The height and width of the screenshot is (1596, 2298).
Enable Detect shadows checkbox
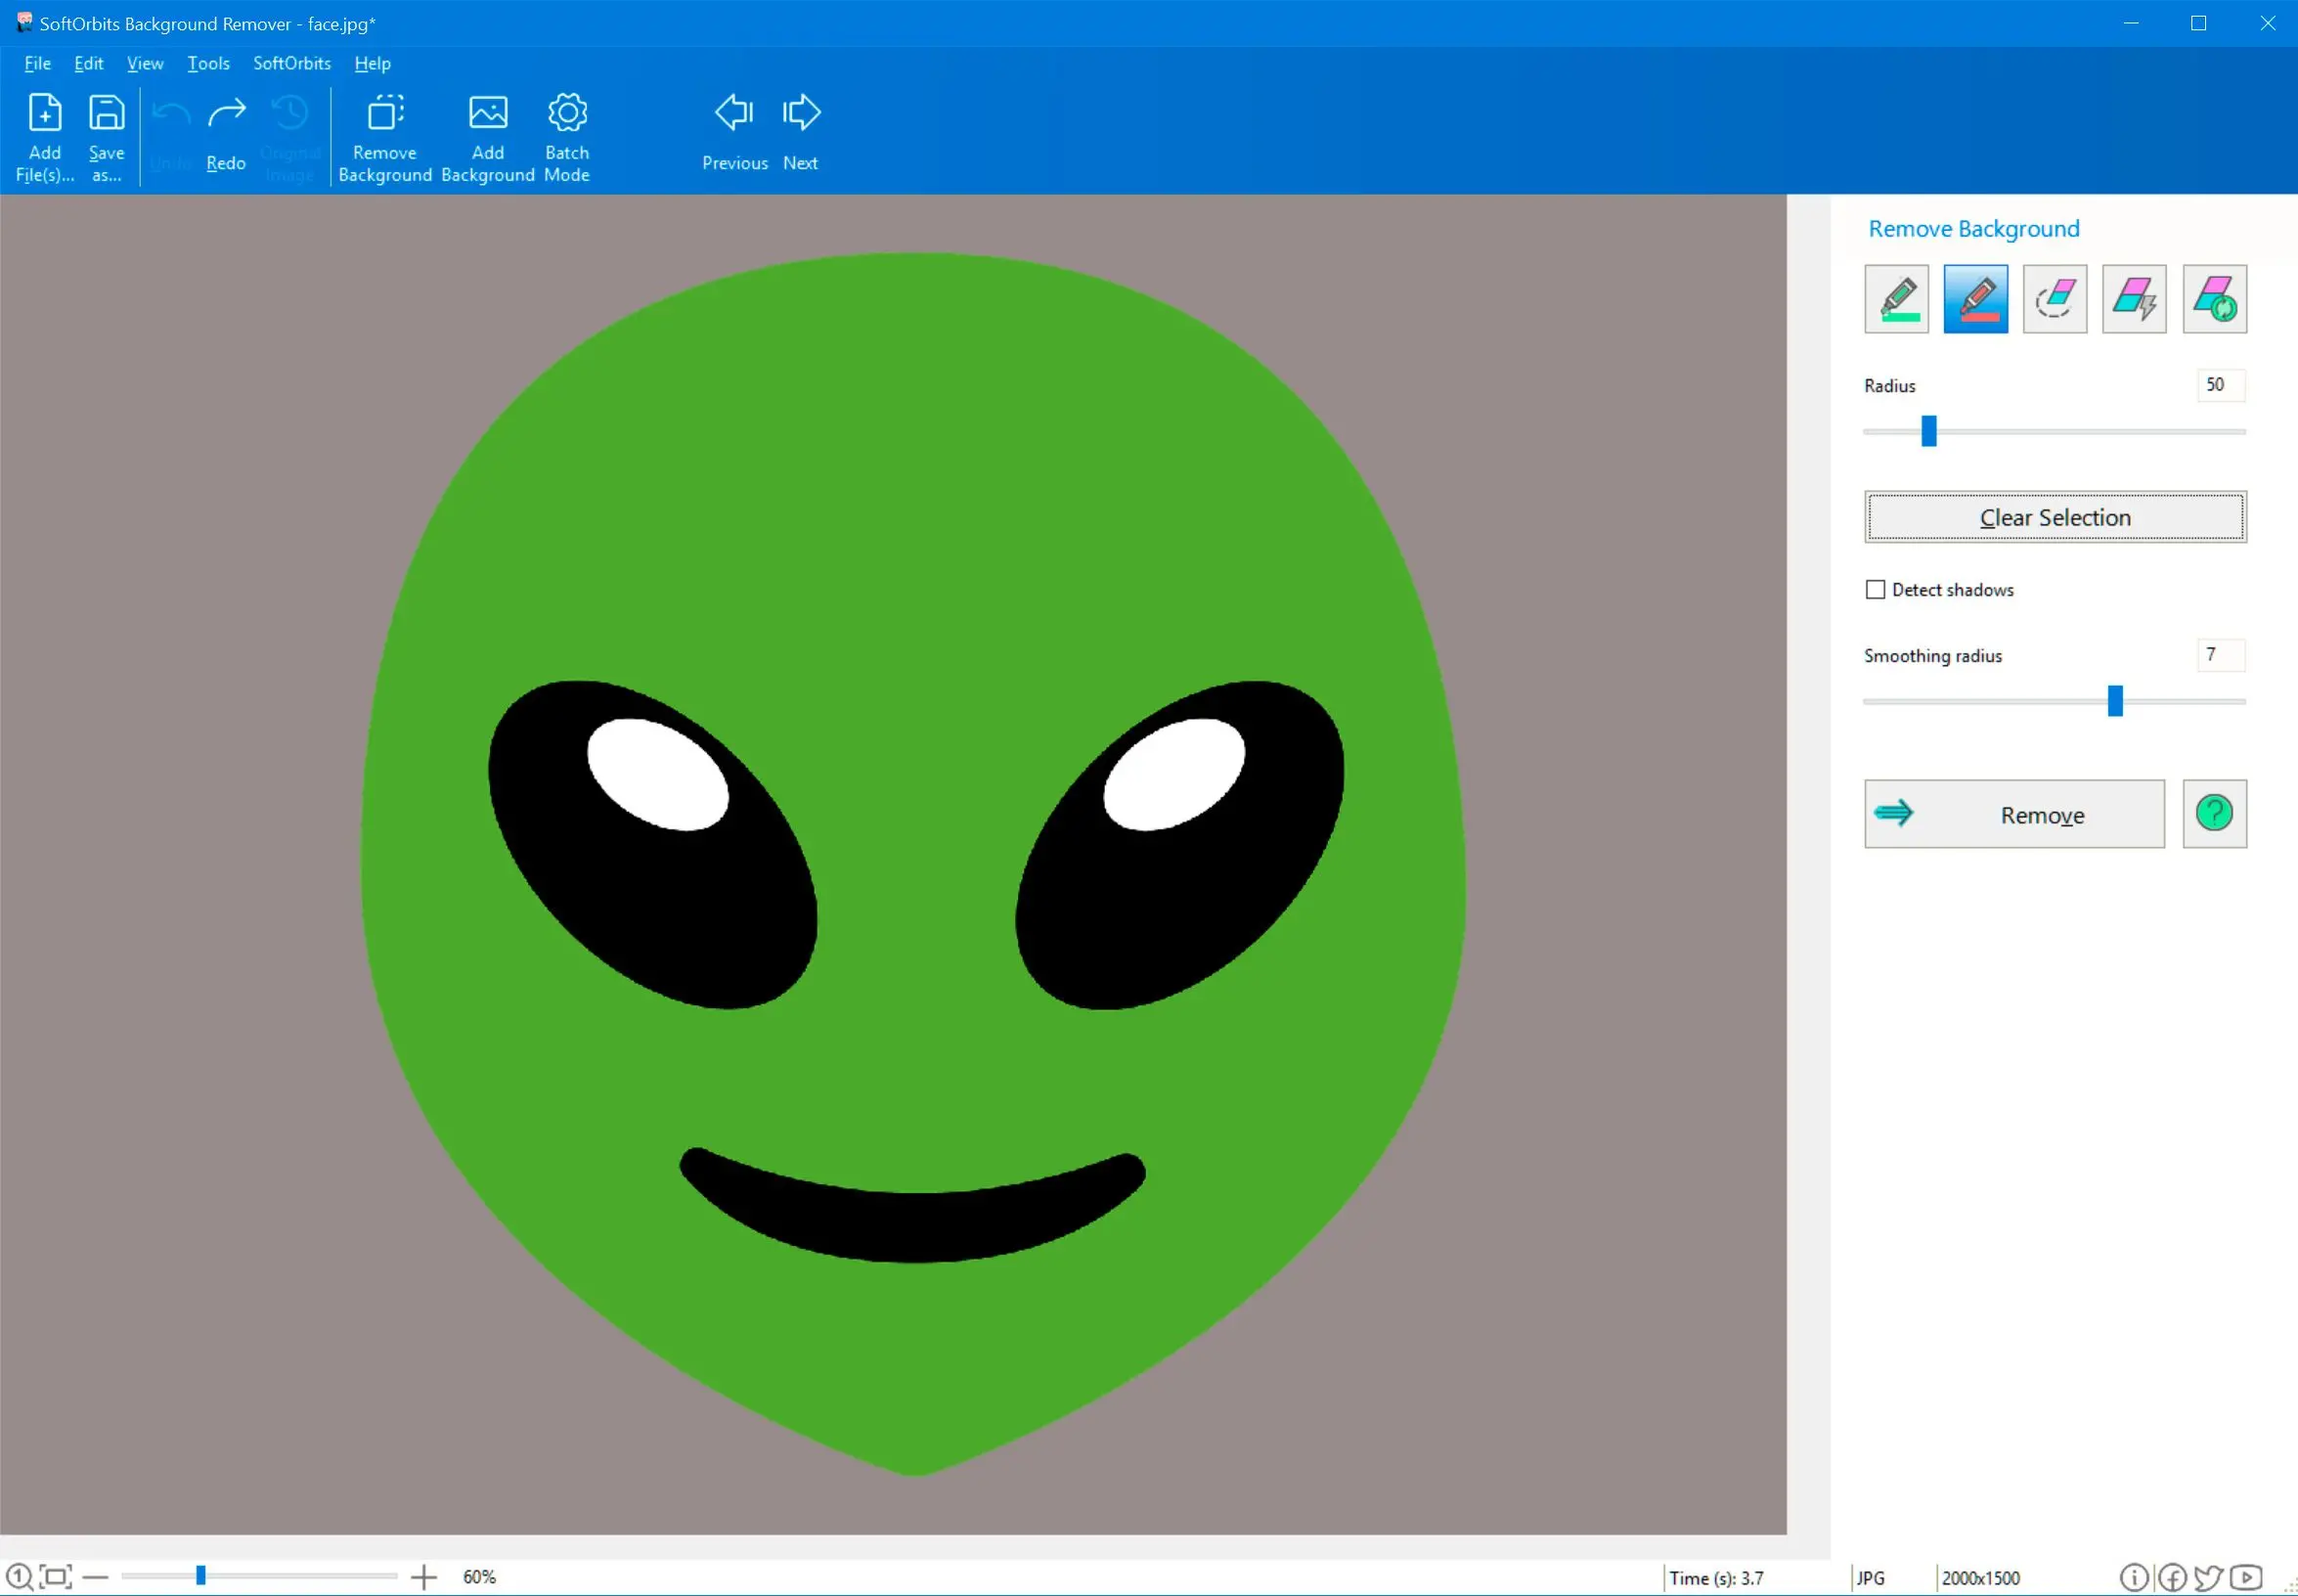[x=1876, y=589]
